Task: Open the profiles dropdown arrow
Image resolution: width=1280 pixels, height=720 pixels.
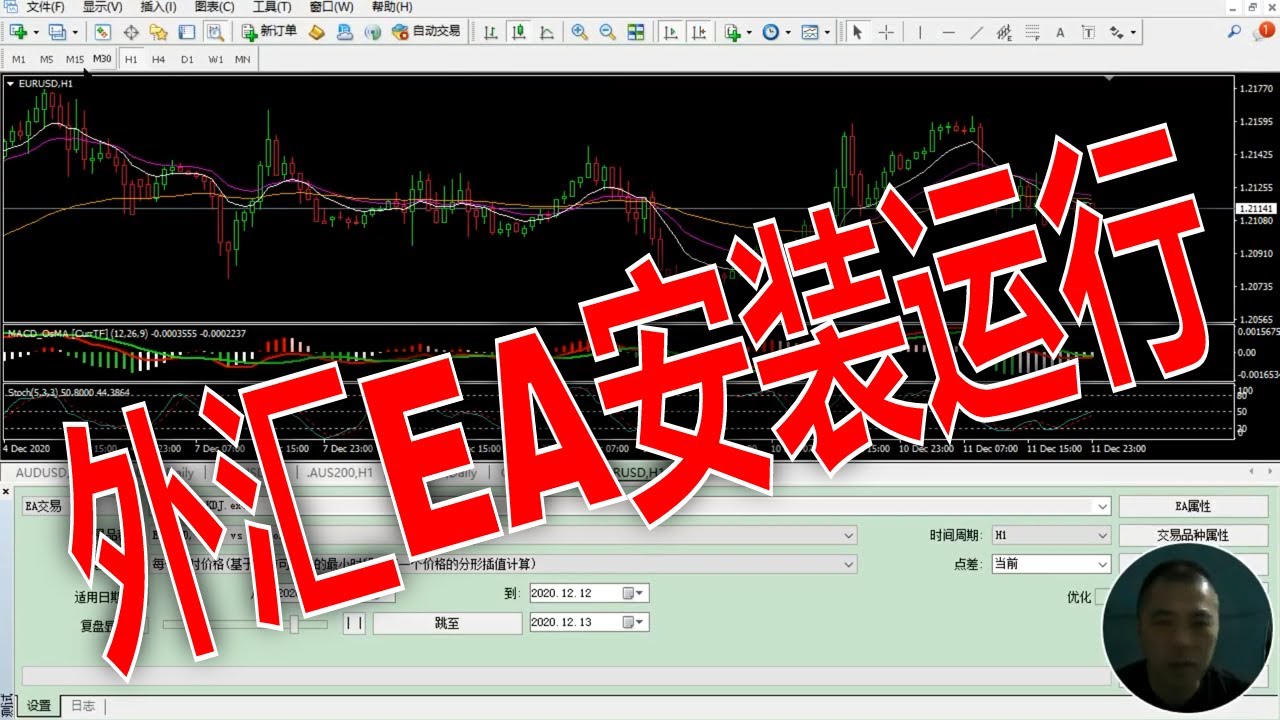Action: tap(74, 32)
